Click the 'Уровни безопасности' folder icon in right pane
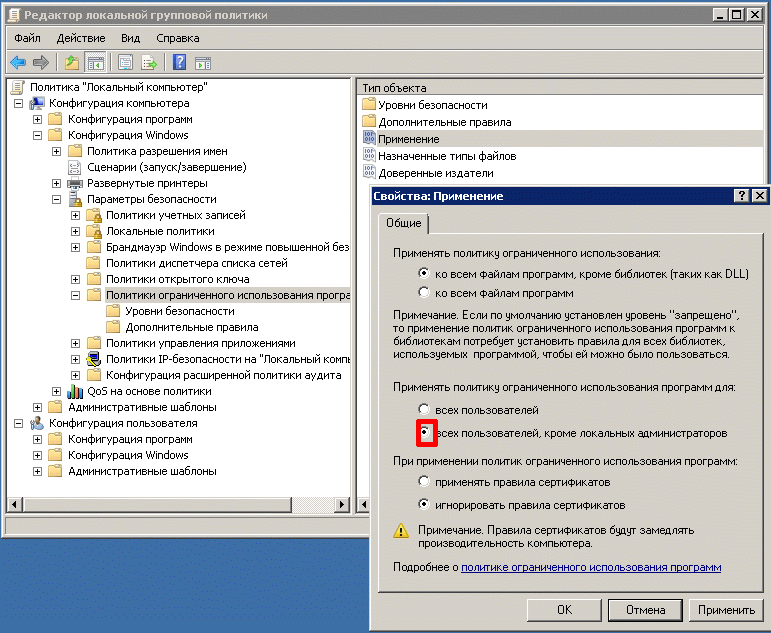Screen dimensions: 771x633 pos(369,104)
